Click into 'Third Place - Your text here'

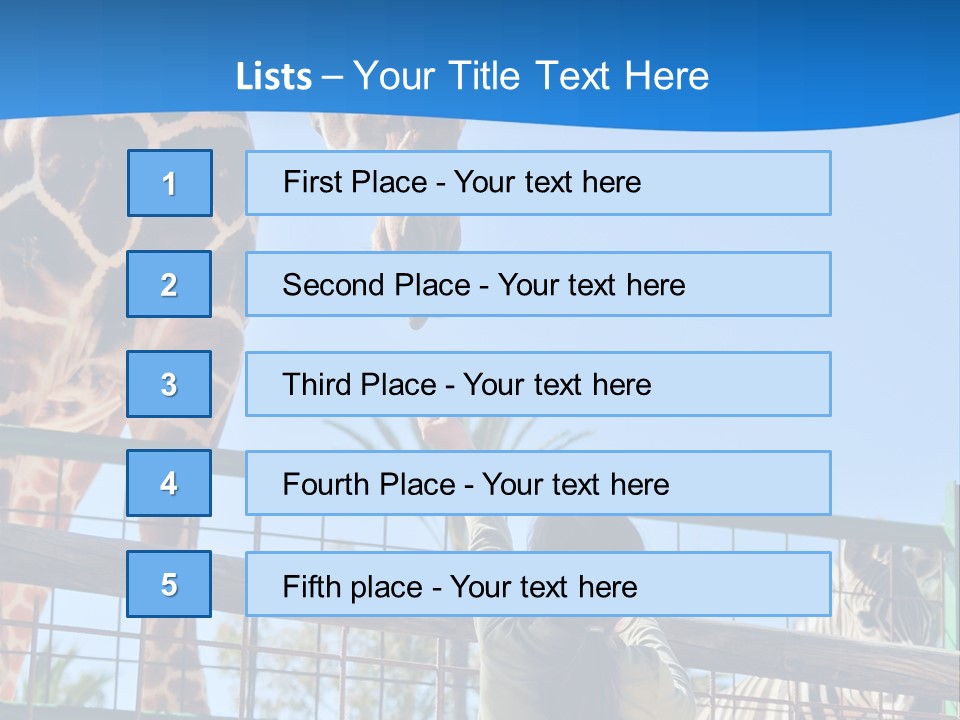point(538,384)
